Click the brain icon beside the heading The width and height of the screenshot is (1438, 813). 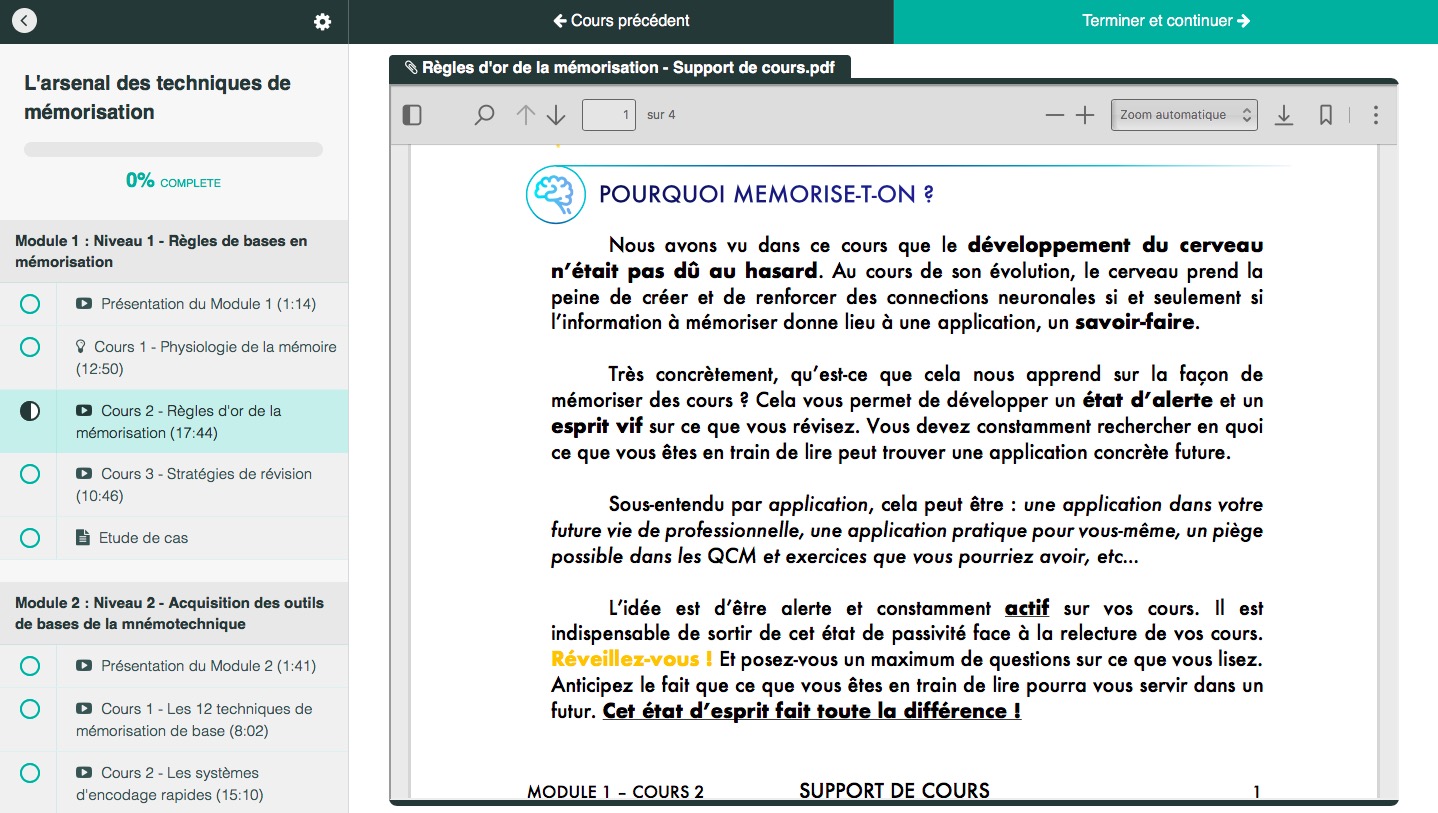tap(556, 193)
